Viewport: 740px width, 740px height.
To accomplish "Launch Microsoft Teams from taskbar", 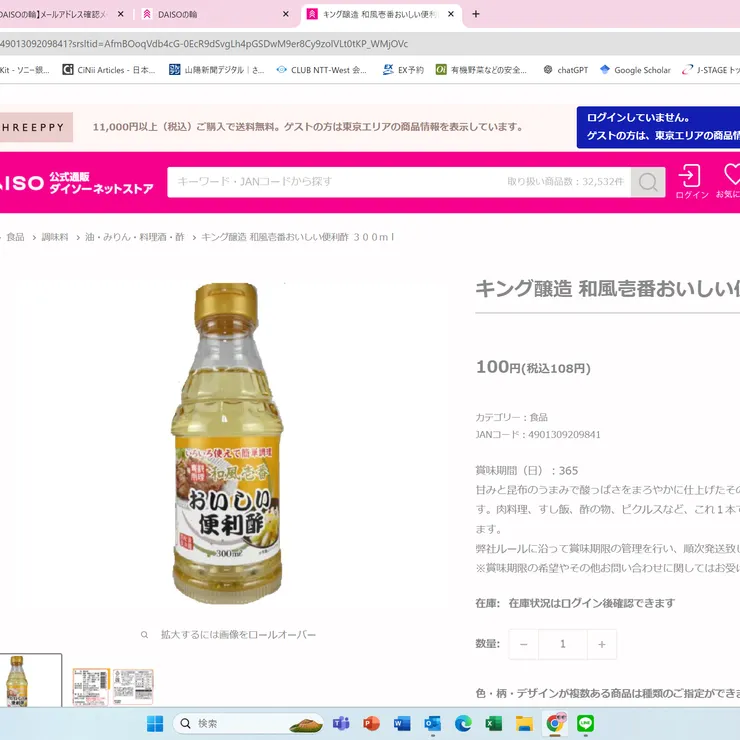I will coord(341,723).
